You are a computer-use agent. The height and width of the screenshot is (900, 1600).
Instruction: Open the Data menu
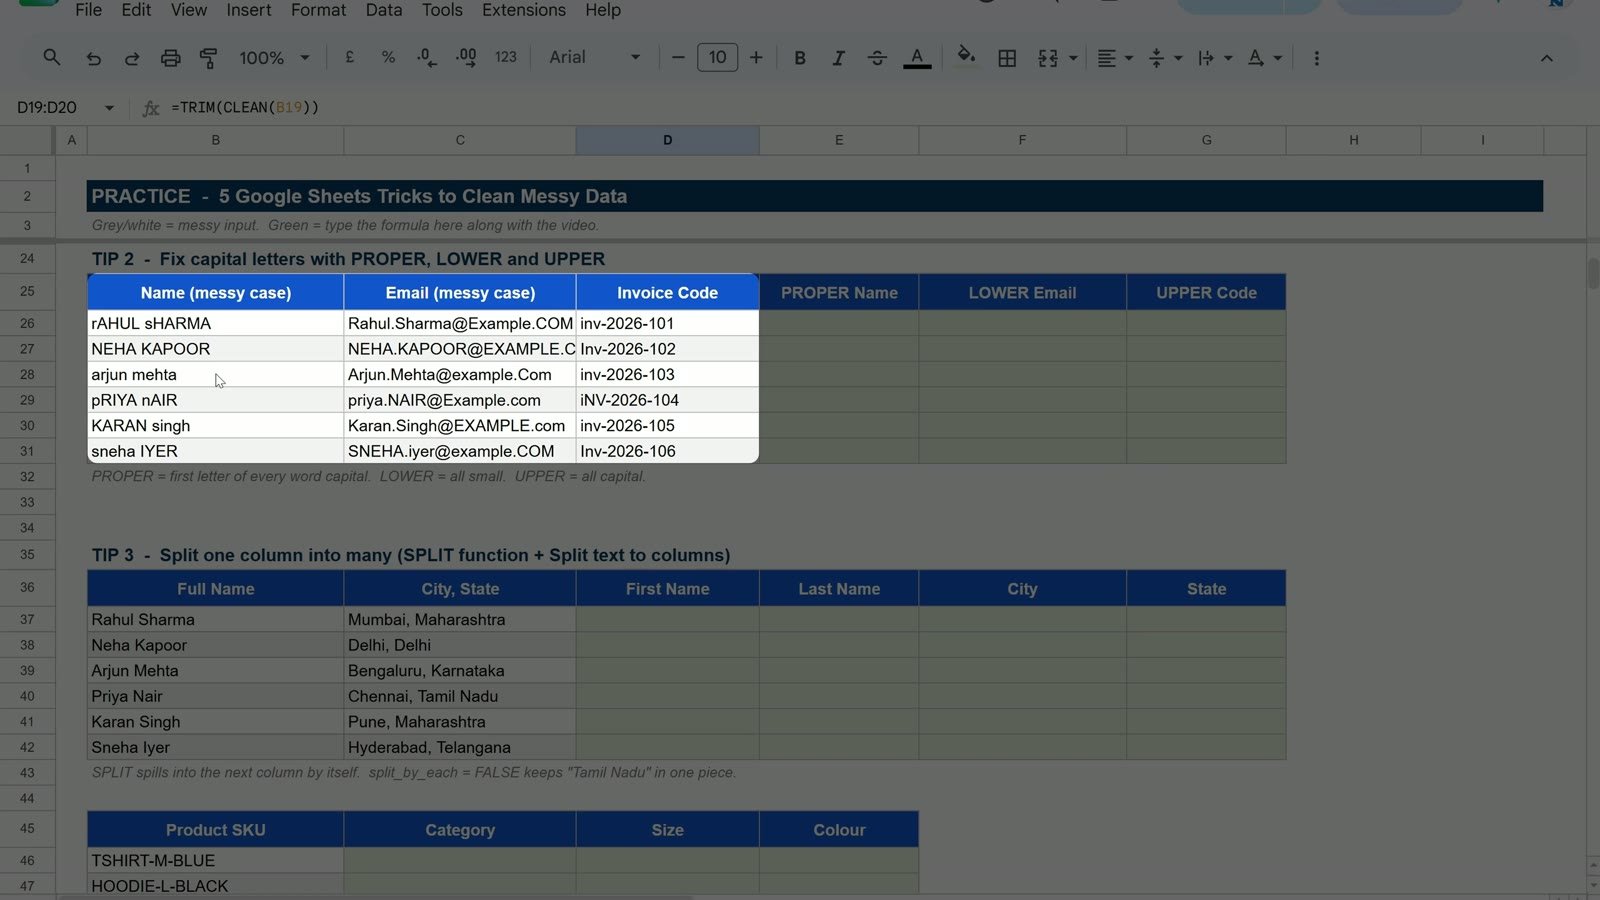[383, 10]
